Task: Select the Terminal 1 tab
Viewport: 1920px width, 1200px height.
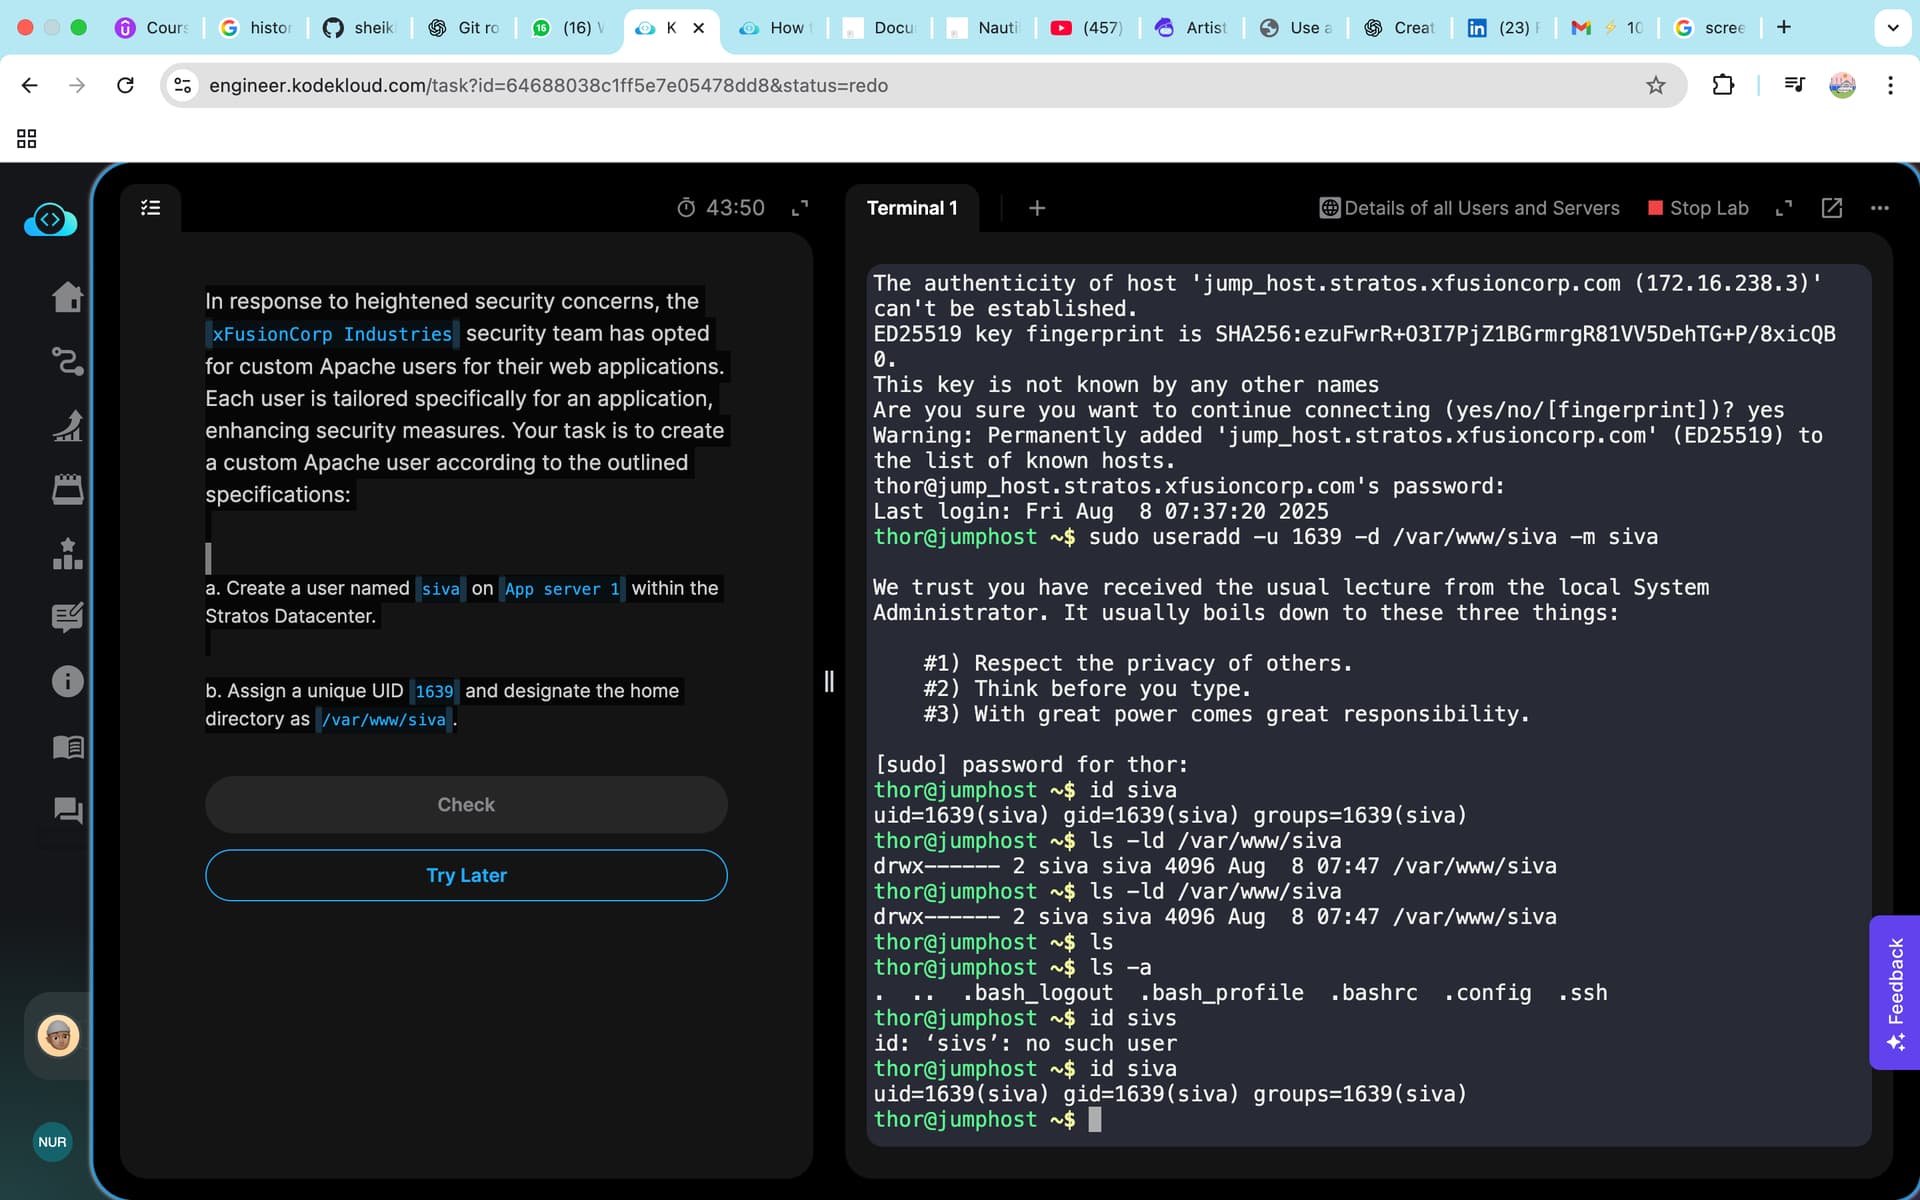Action: click(x=911, y=208)
